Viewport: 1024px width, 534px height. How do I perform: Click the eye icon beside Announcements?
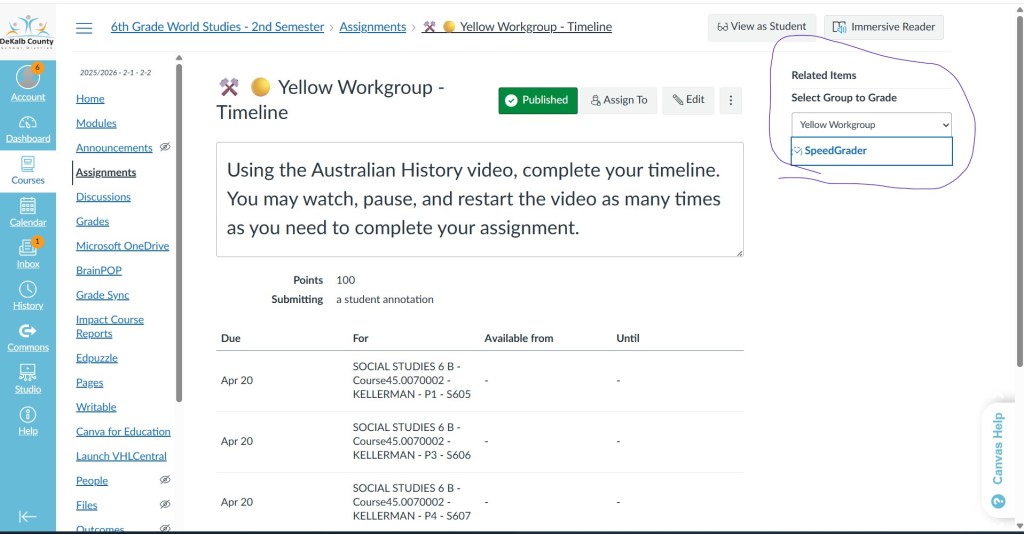(165, 147)
